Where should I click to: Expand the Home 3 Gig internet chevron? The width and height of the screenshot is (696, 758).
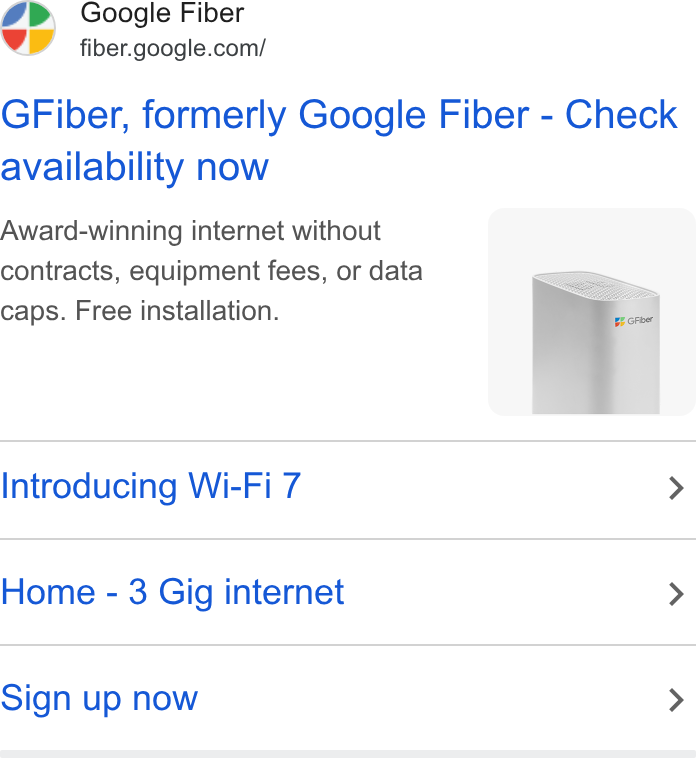676,594
